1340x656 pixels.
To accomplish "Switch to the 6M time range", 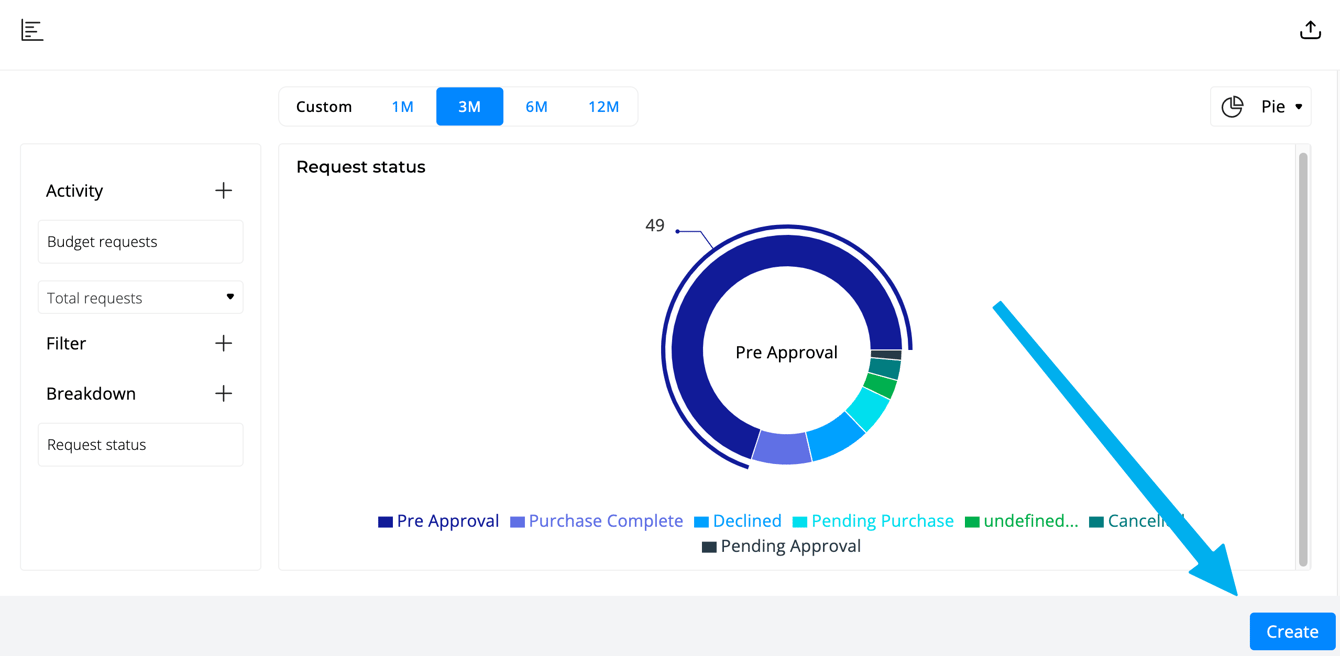I will (x=536, y=106).
